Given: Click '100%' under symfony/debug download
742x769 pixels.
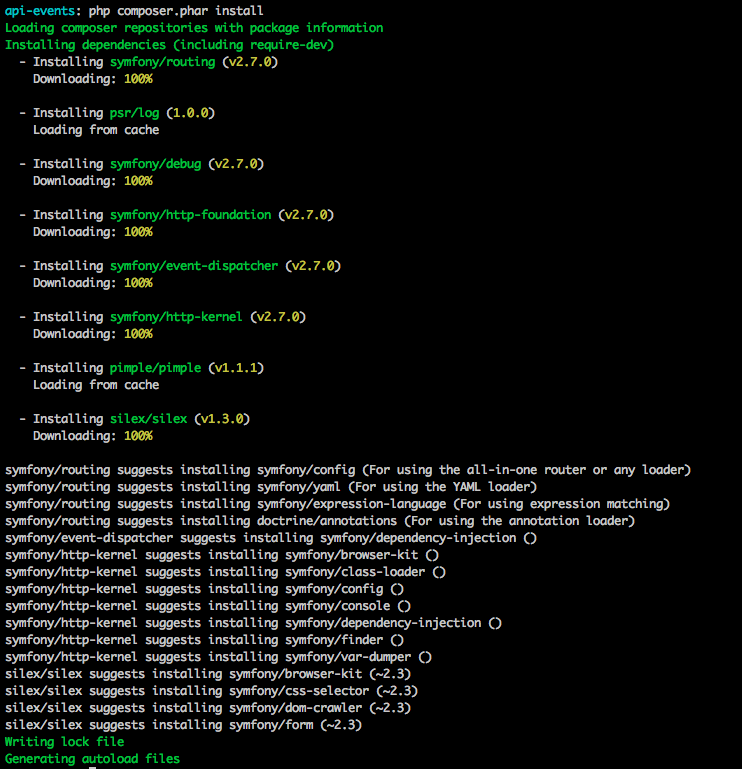Looking at the screenshot, I should [138, 181].
